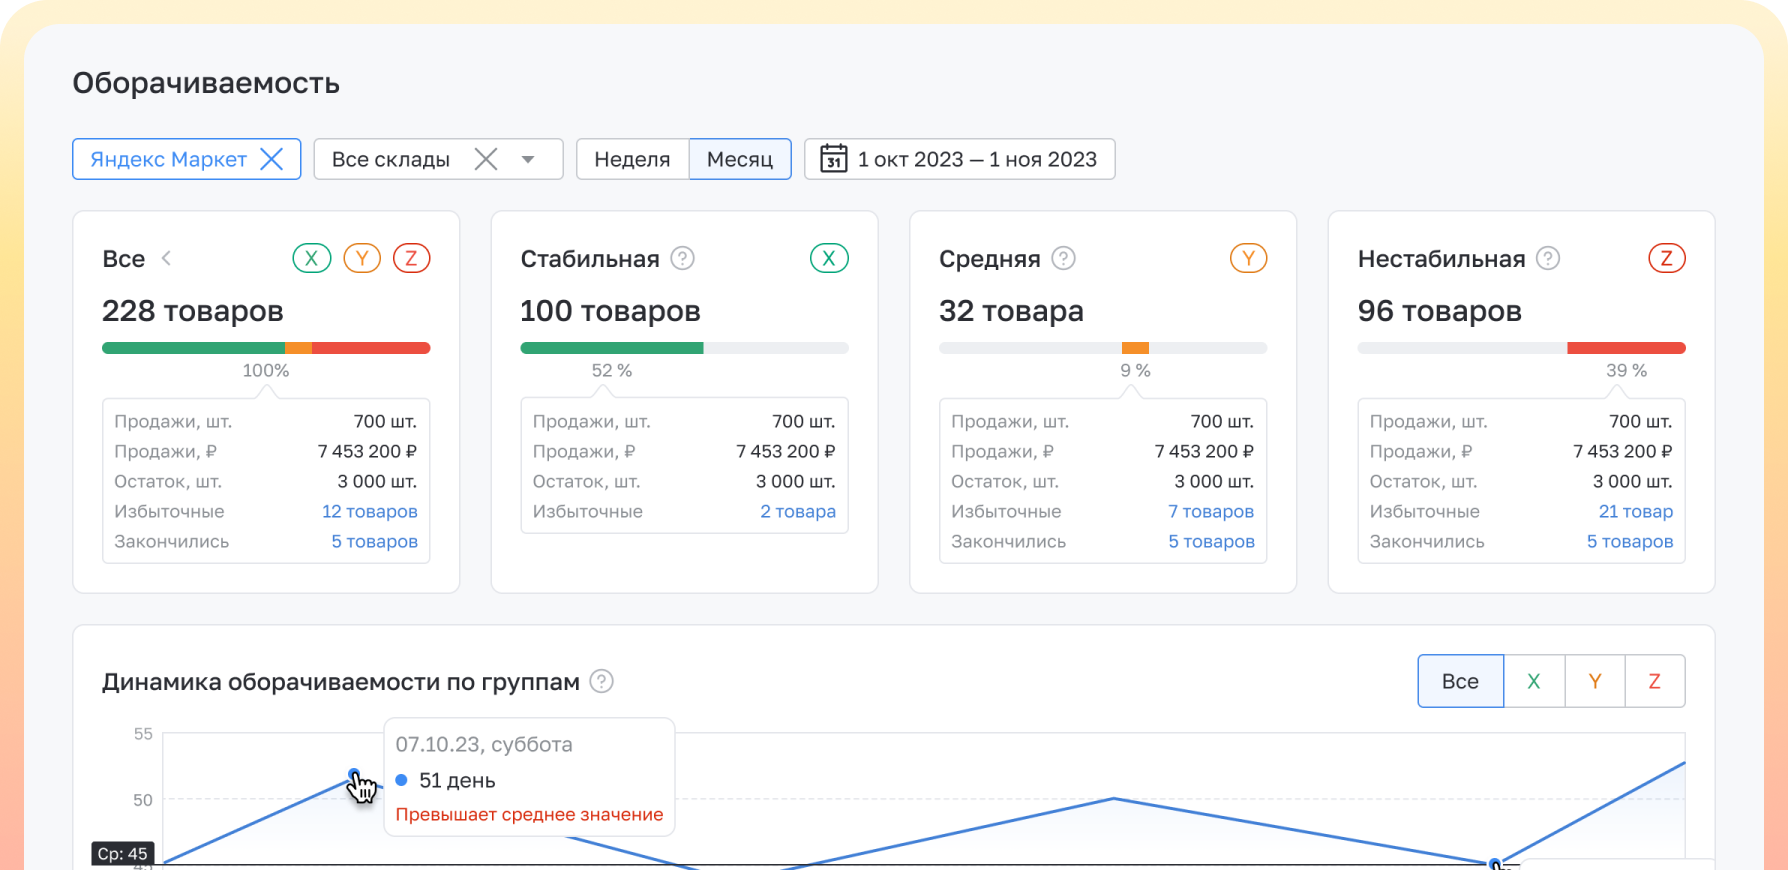Select the Все tab in chart filter
The height and width of the screenshot is (870, 1788).
click(1460, 681)
